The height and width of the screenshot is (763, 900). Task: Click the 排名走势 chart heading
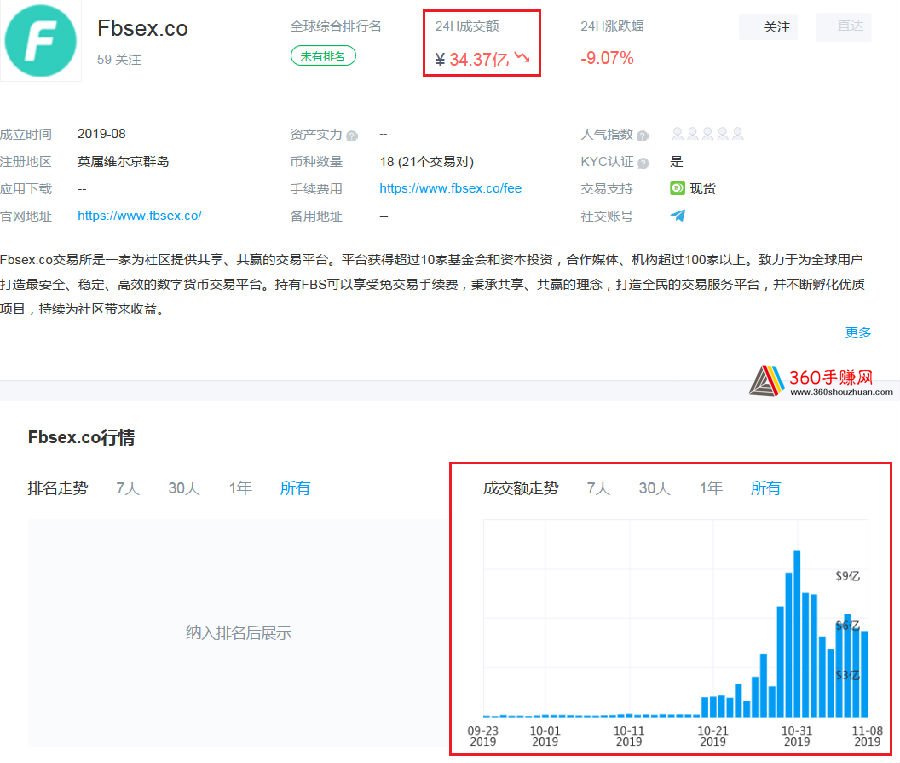pos(58,488)
